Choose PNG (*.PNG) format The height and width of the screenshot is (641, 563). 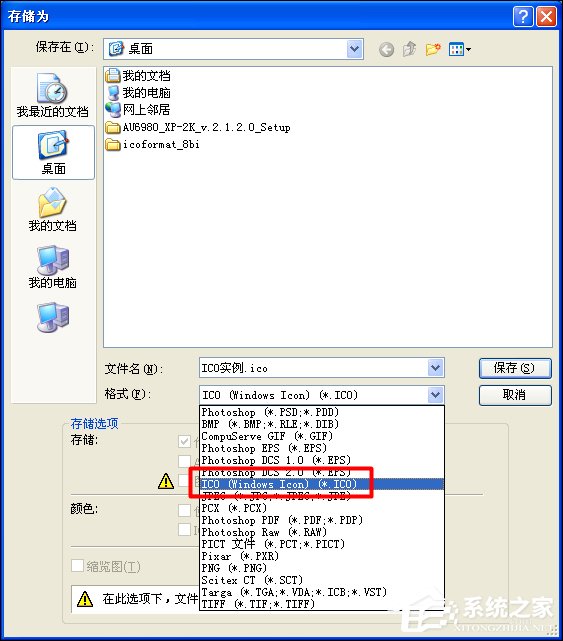coord(321,568)
